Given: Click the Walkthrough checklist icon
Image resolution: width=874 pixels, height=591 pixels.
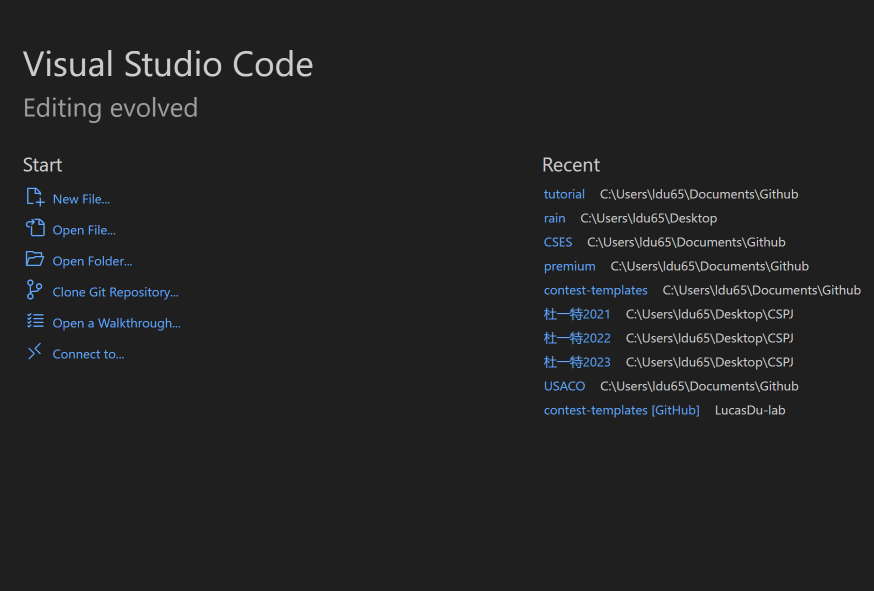Looking at the screenshot, I should click(35, 322).
